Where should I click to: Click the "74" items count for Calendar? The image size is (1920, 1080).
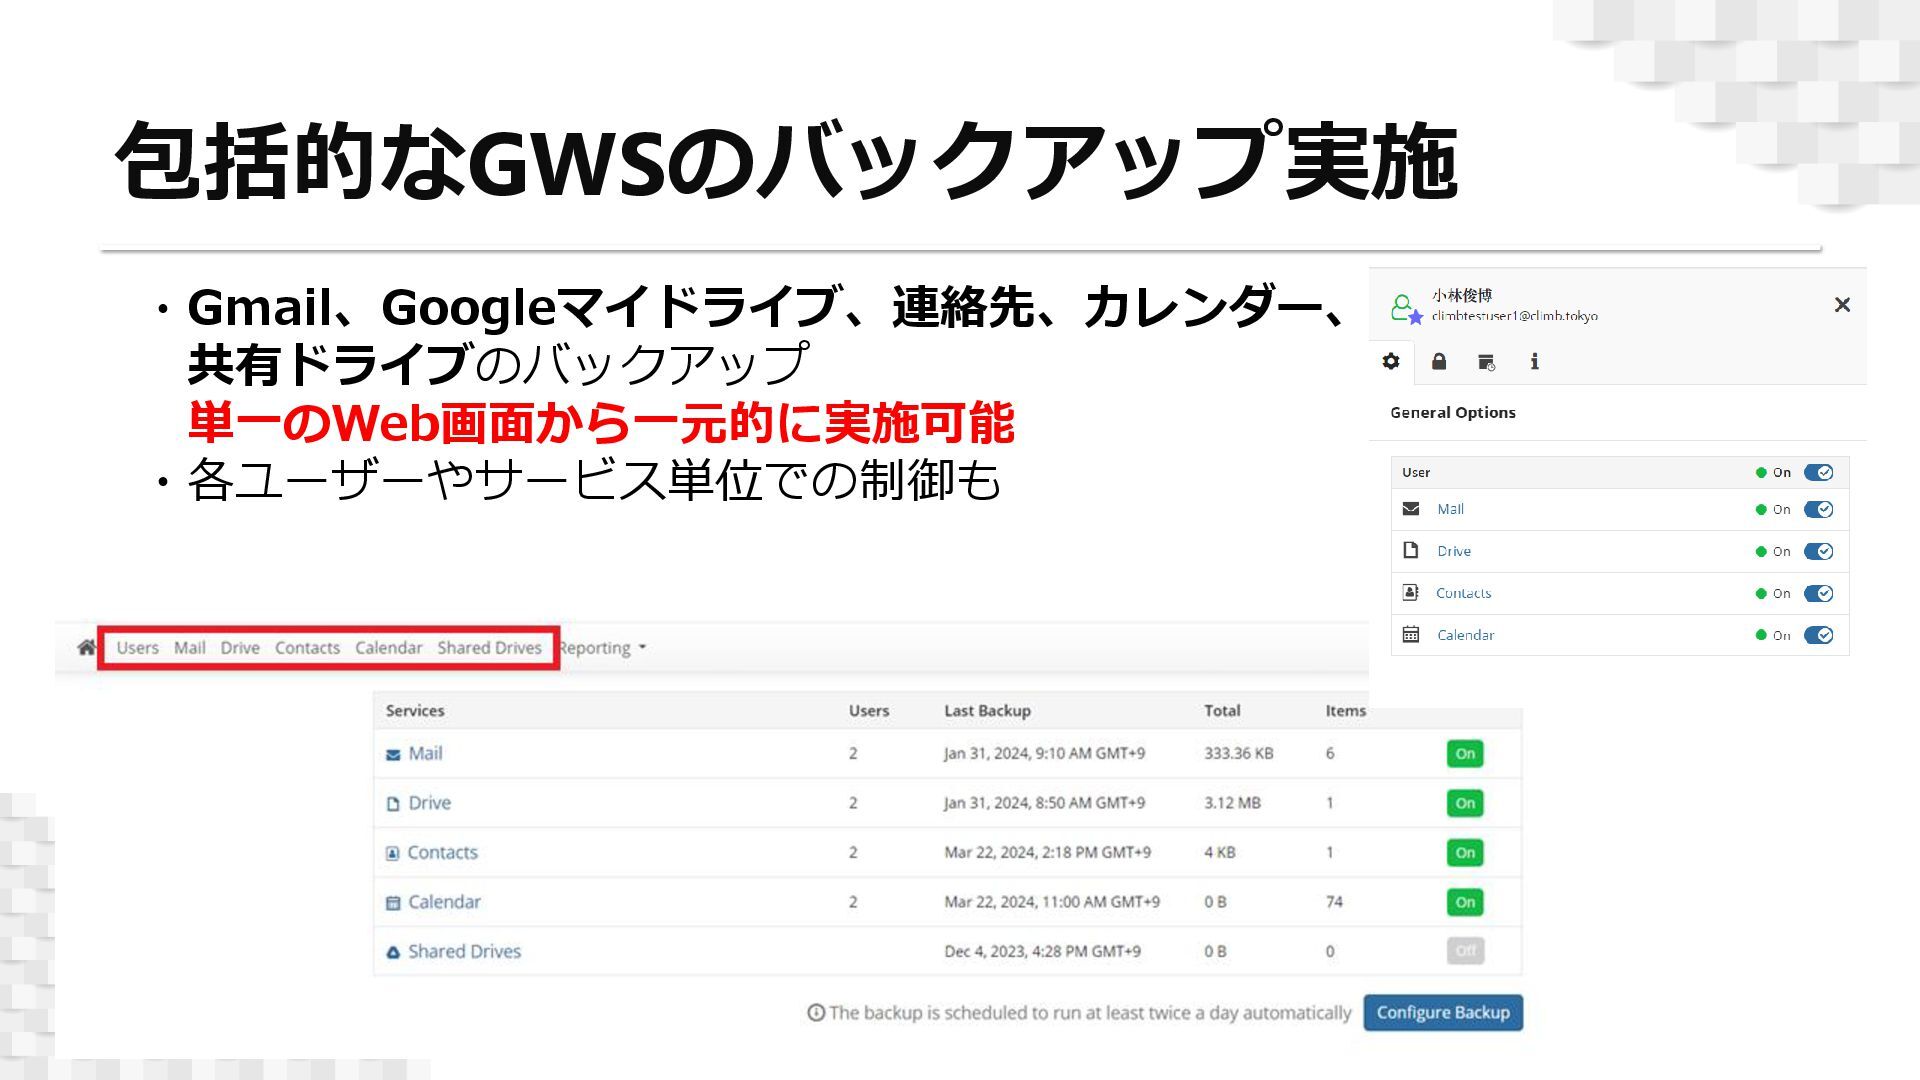coord(1334,902)
